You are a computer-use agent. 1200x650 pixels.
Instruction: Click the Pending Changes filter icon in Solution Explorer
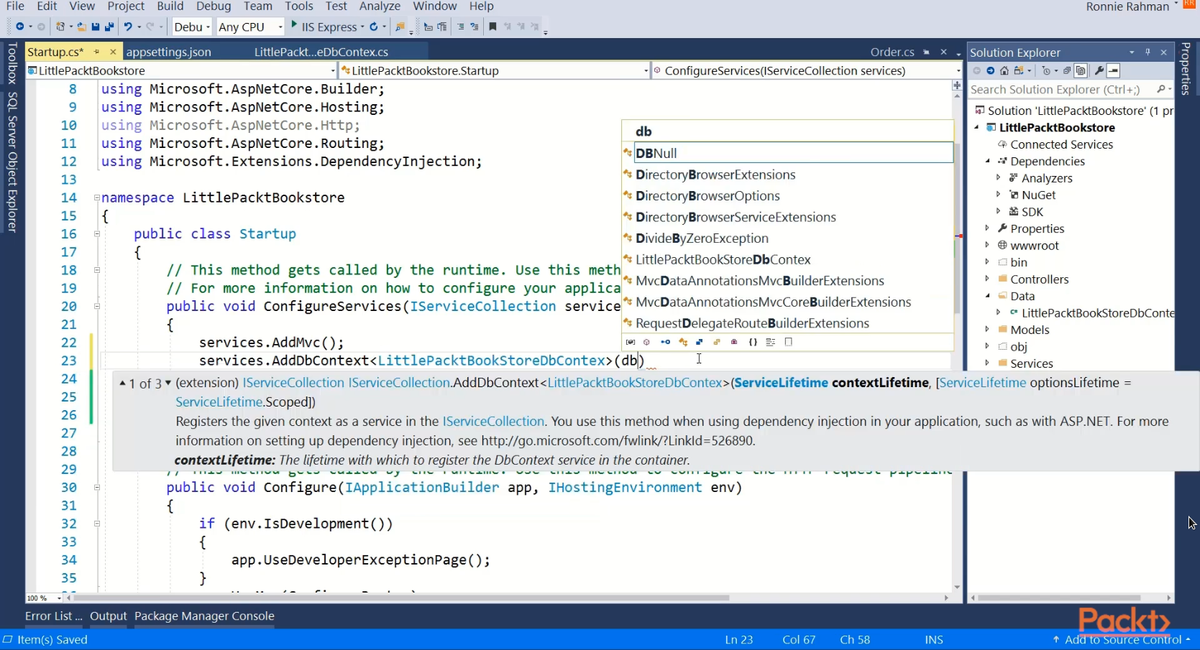(x=1046, y=70)
